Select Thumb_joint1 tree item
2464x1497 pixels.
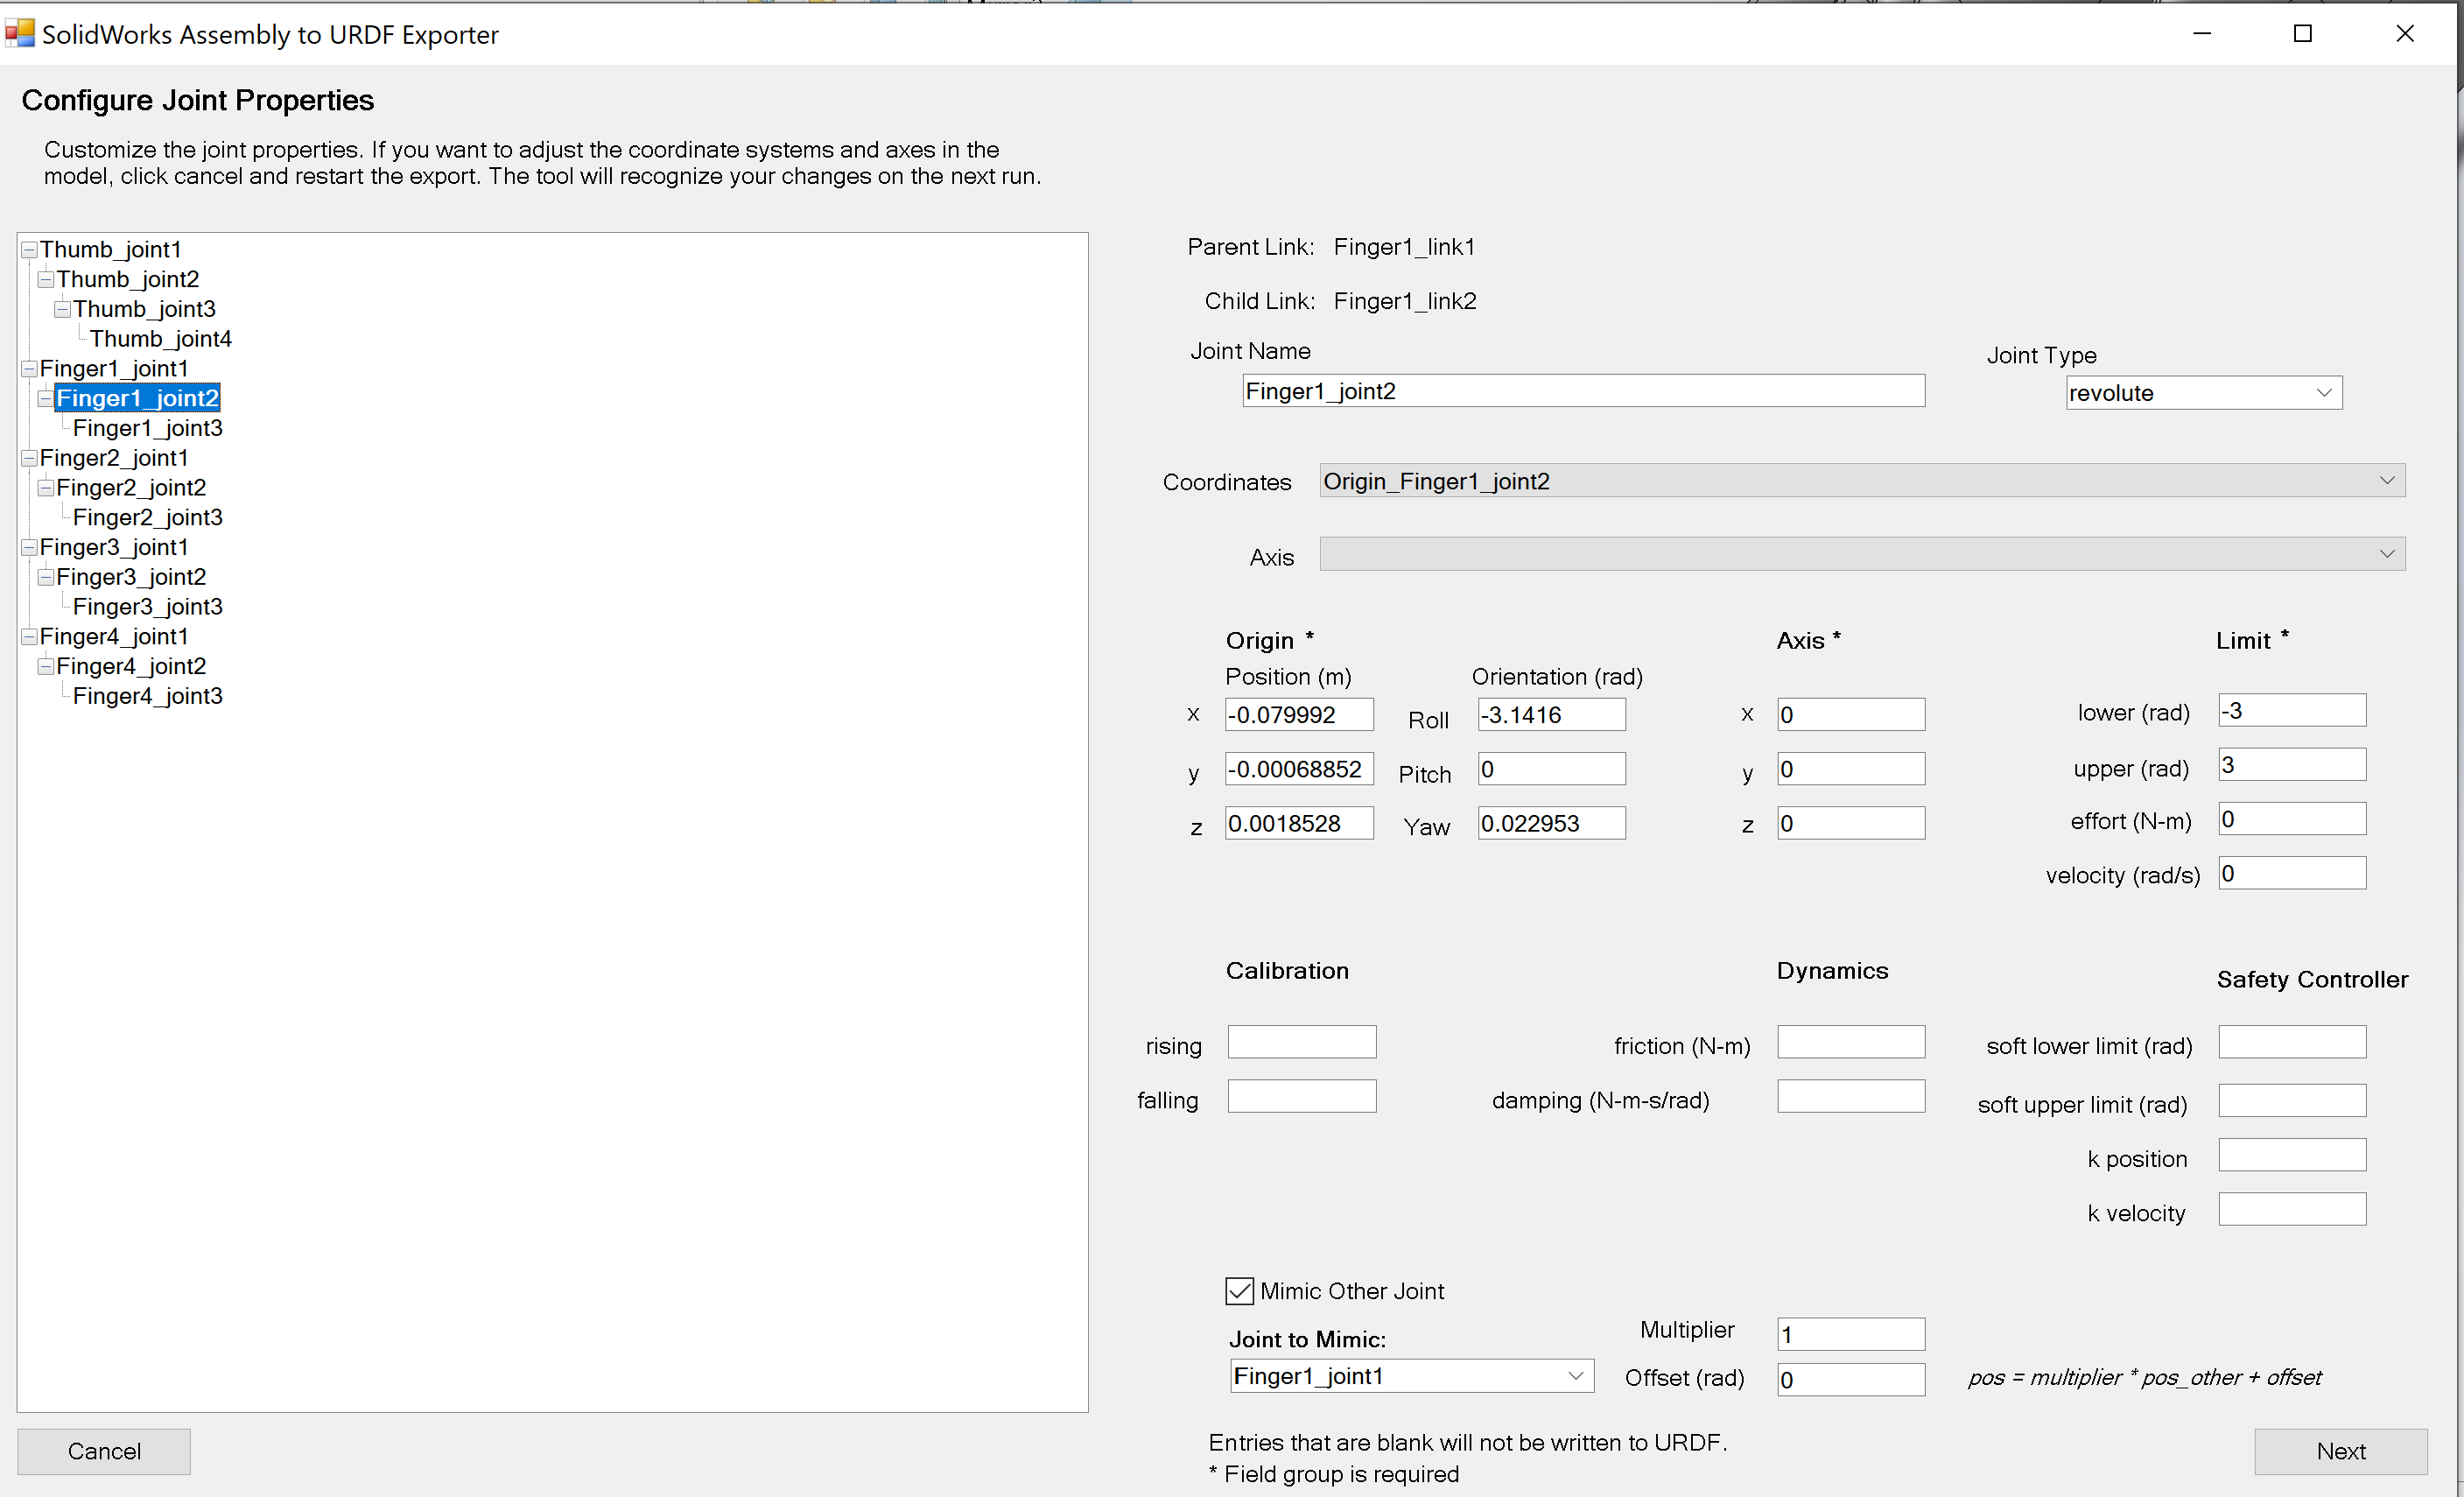tap(111, 250)
